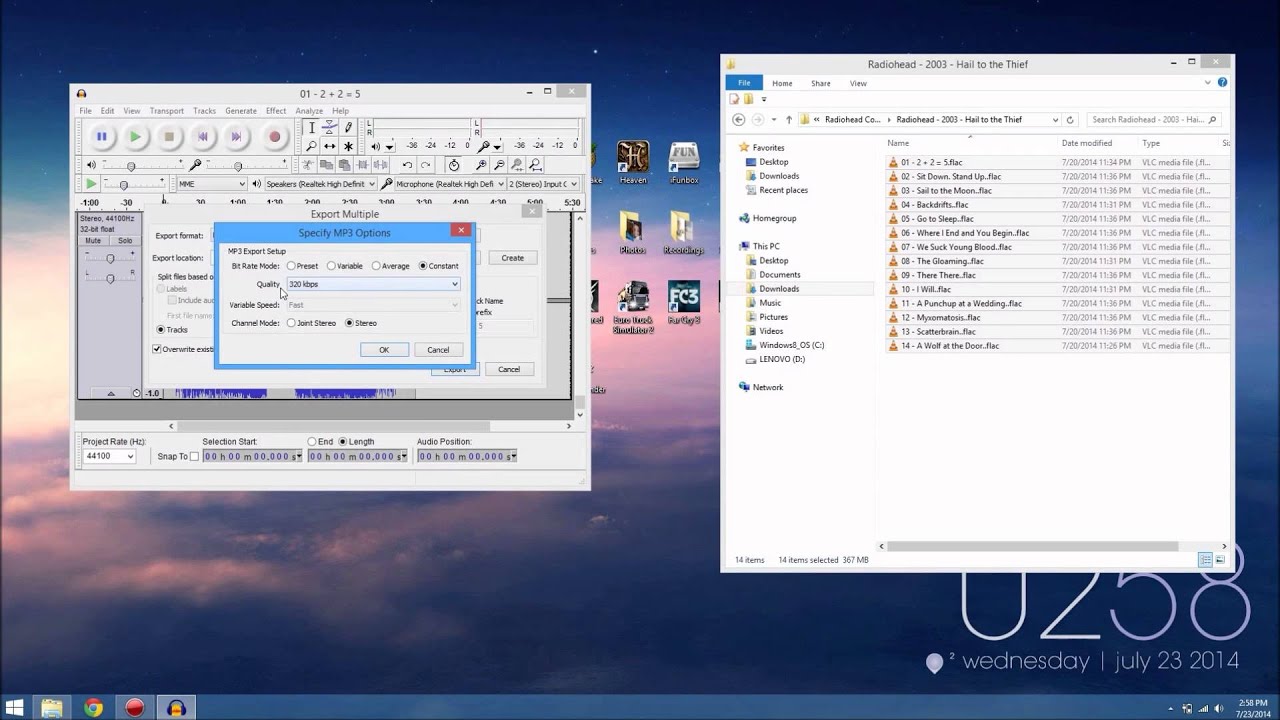The image size is (1280, 720).
Task: Switch to the Explorer Share tab
Action: coord(821,84)
